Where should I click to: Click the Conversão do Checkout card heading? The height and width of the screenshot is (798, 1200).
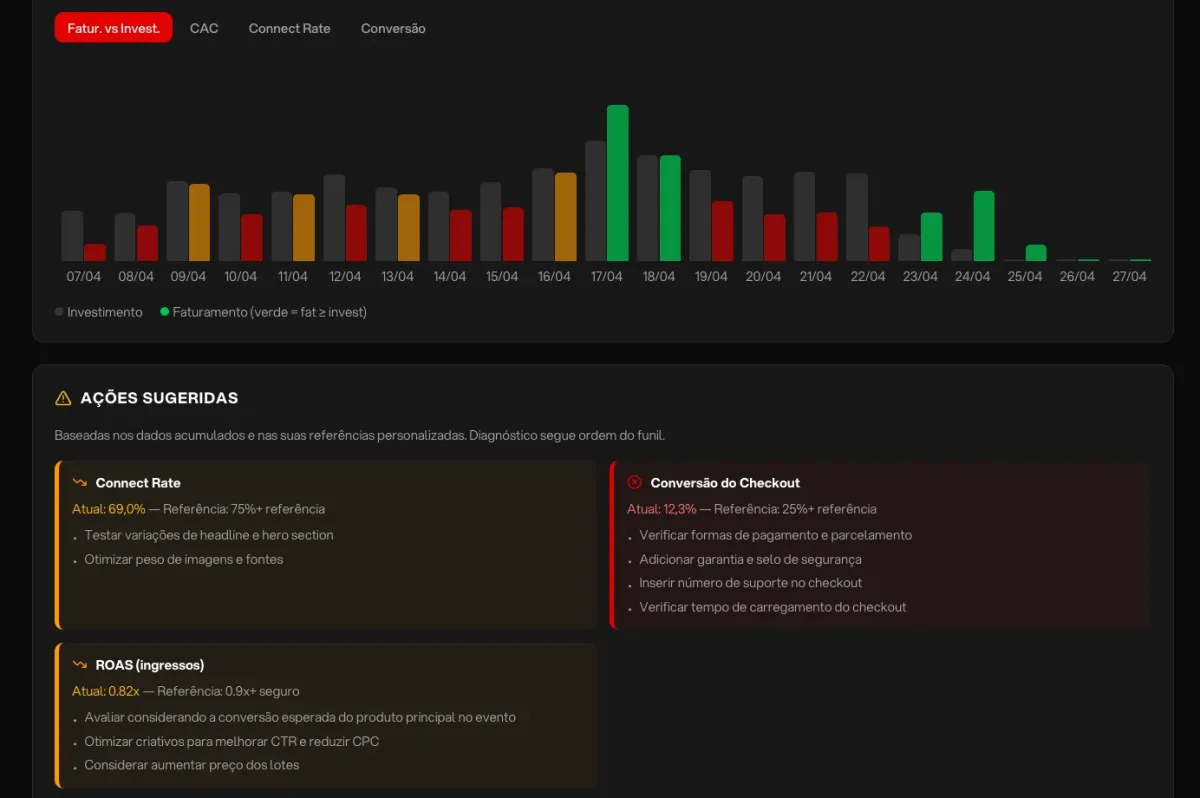[725, 483]
